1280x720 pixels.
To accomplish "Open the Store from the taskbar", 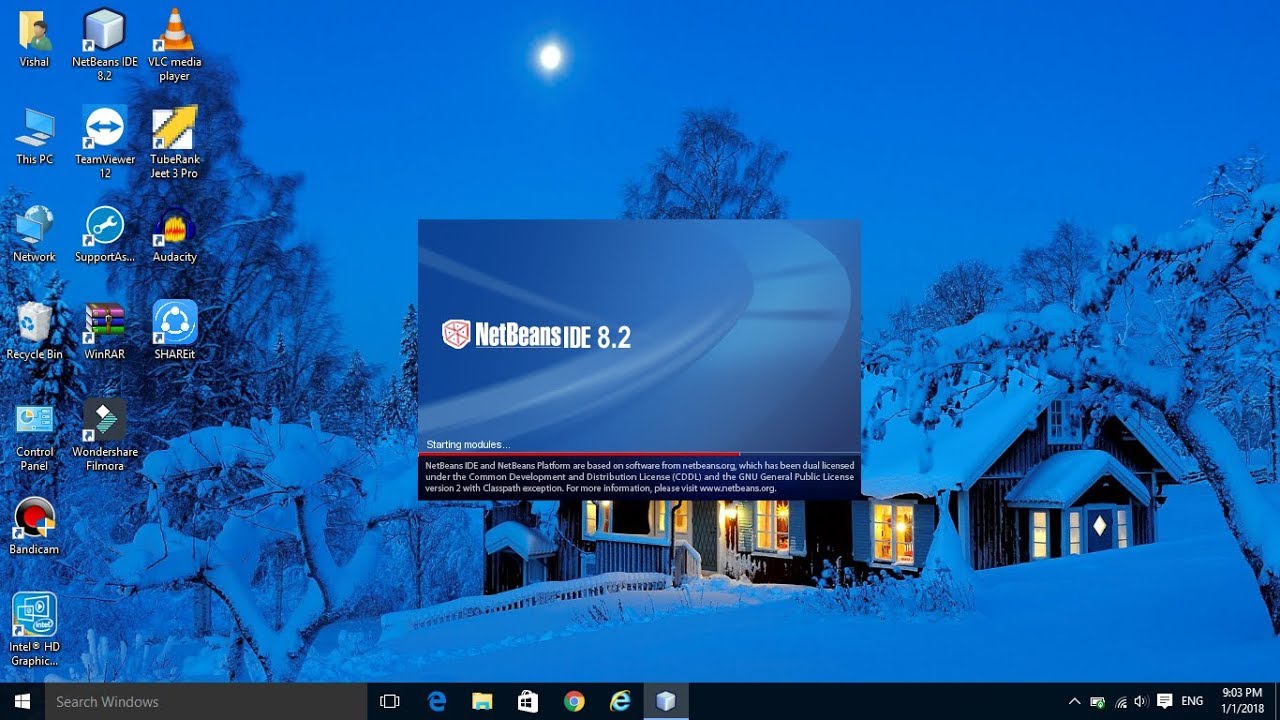I will (528, 701).
